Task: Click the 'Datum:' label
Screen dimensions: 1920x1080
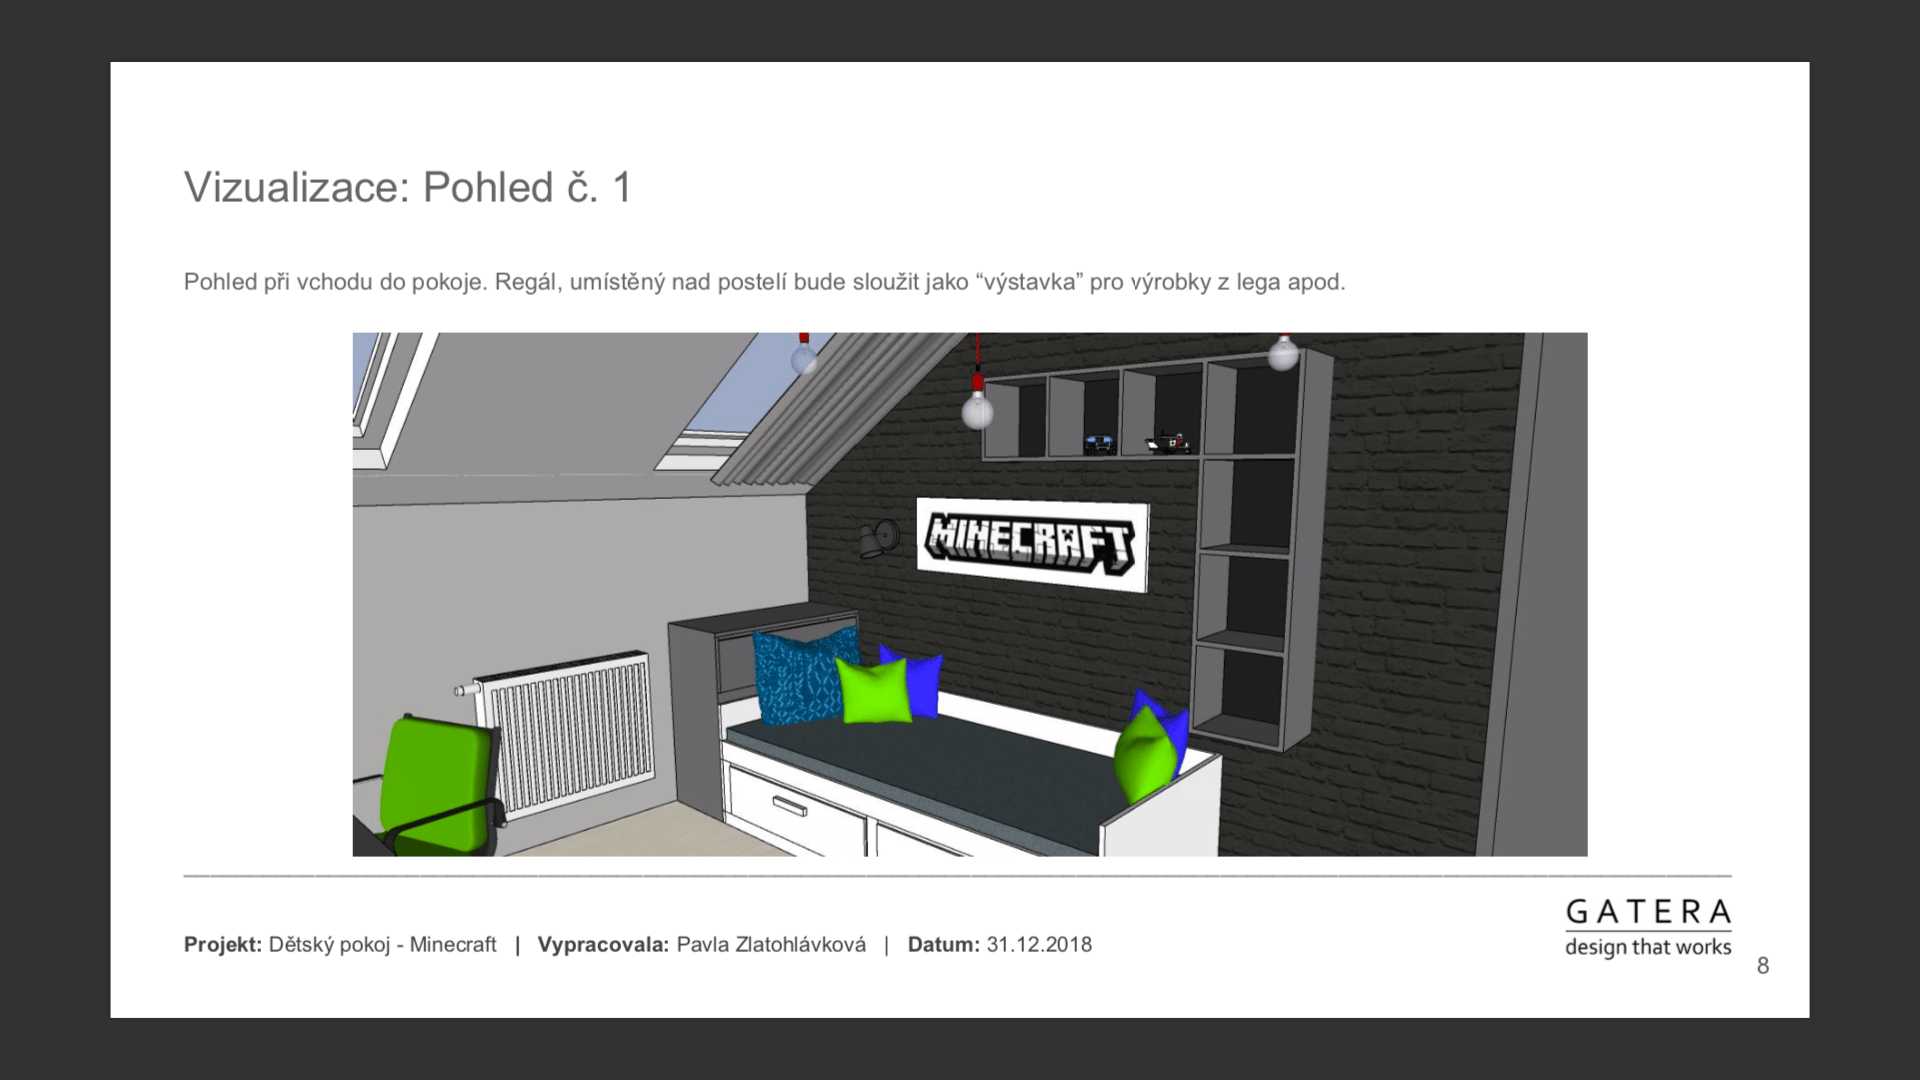Action: tap(943, 945)
